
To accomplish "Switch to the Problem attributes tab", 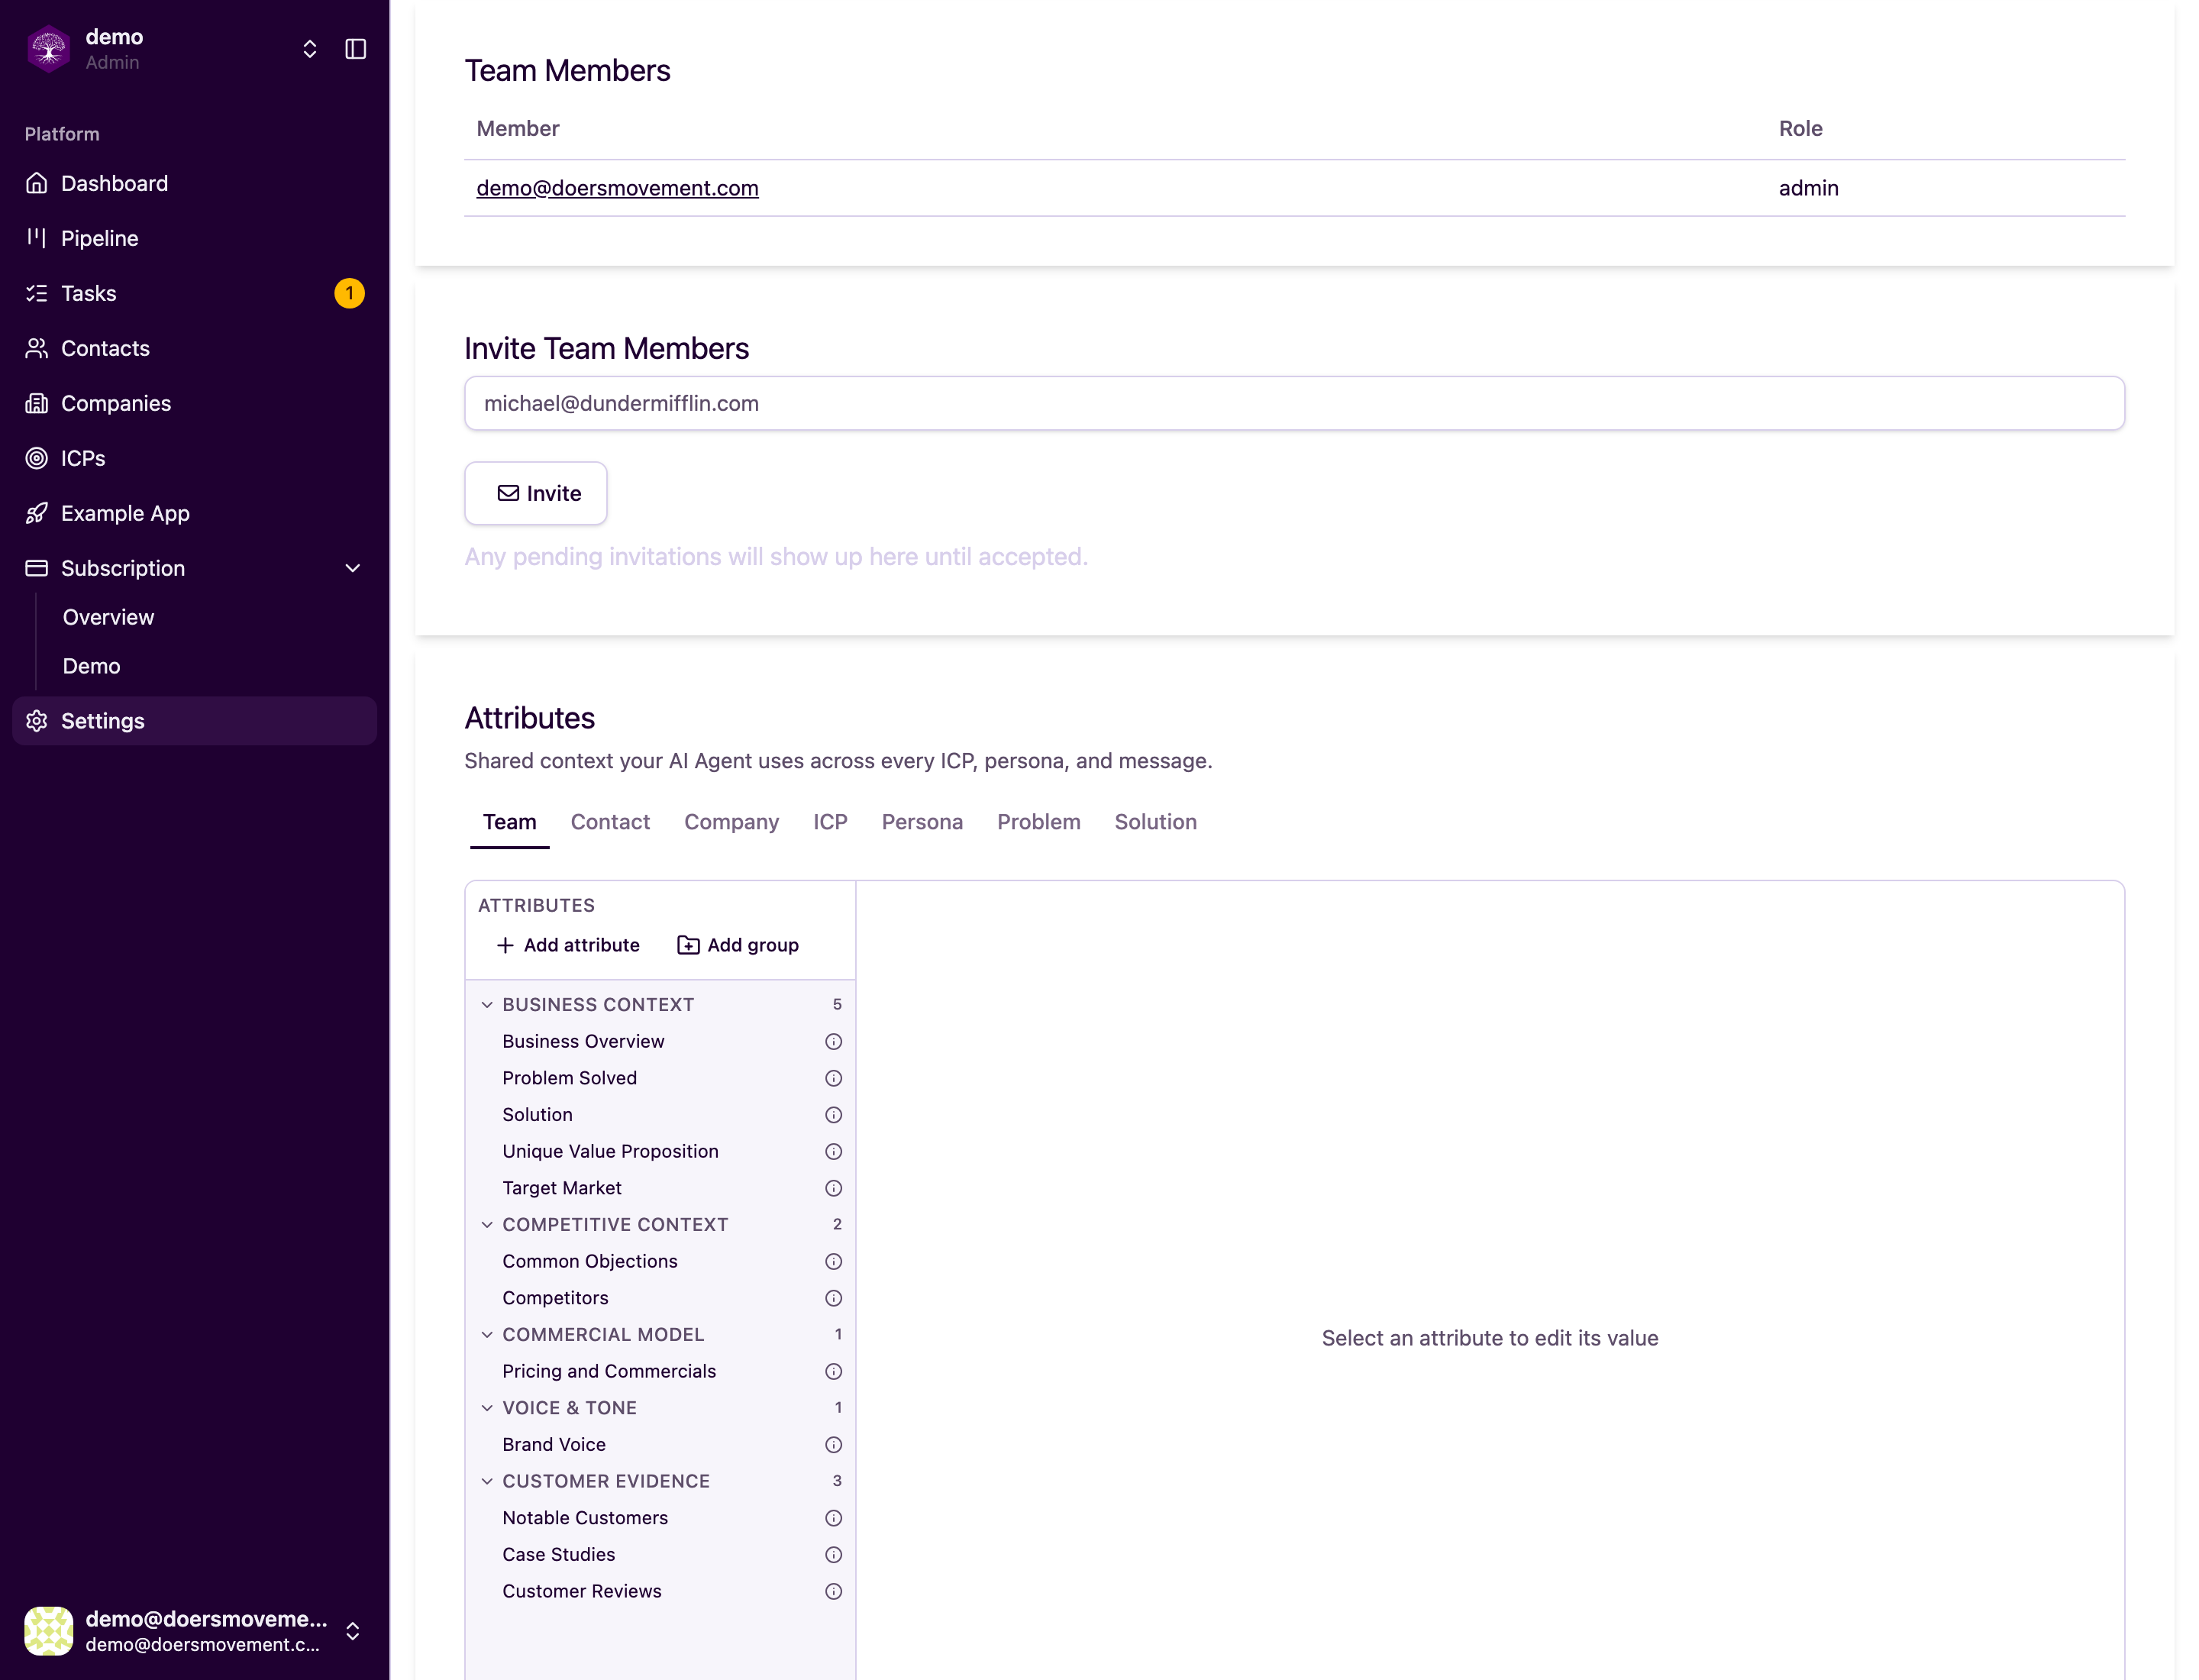I will 1039,822.
